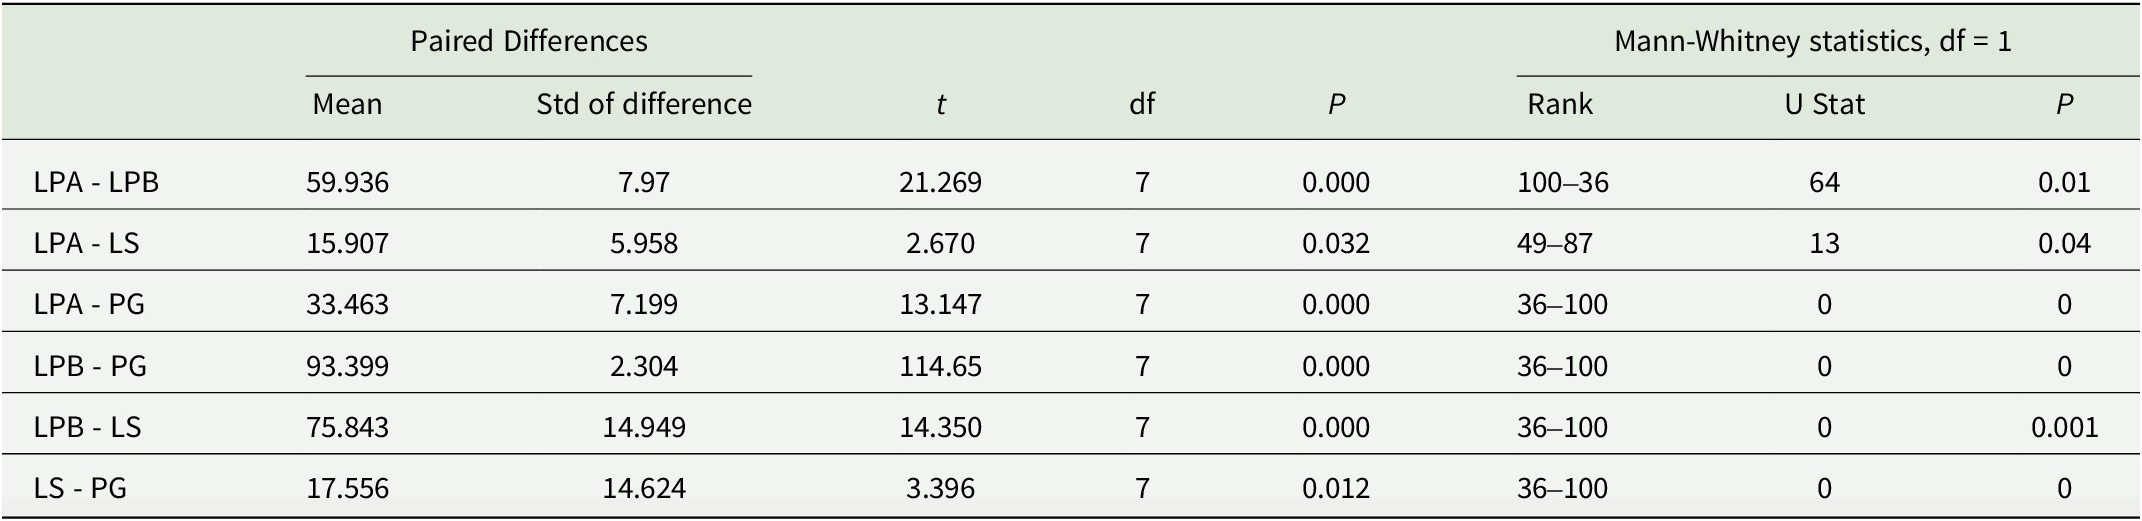This screenshot has height=521, width=2142.
Task: Select the U Stat value 64
Action: (x=1824, y=182)
